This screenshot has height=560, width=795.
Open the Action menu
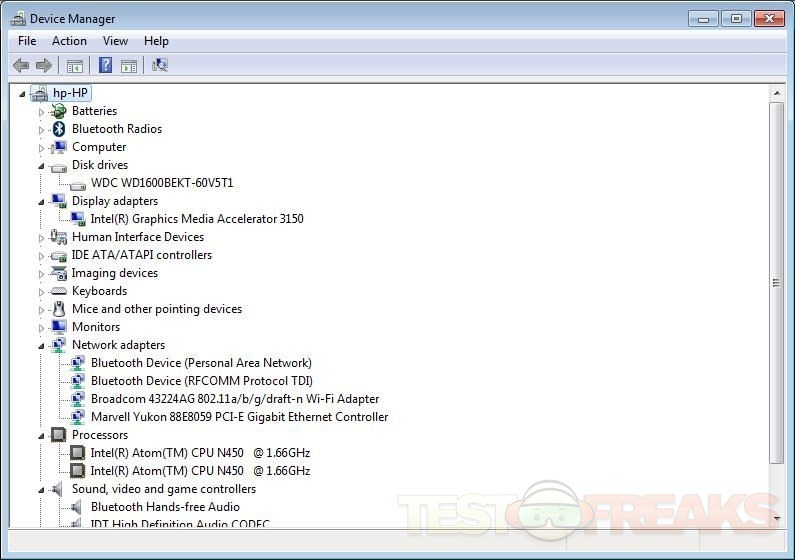coord(69,41)
